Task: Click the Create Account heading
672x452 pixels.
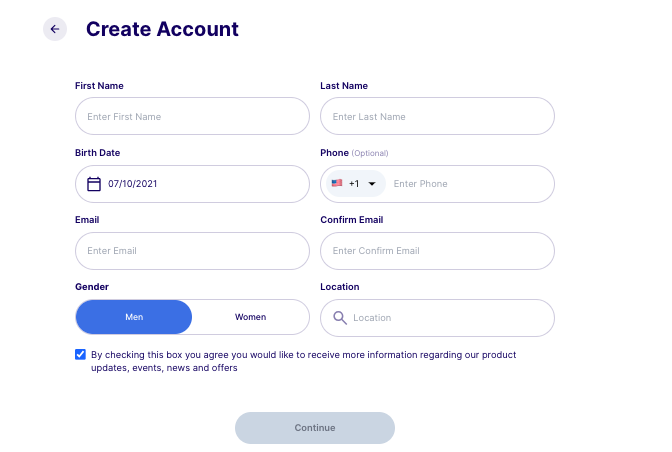Action: 162,29
